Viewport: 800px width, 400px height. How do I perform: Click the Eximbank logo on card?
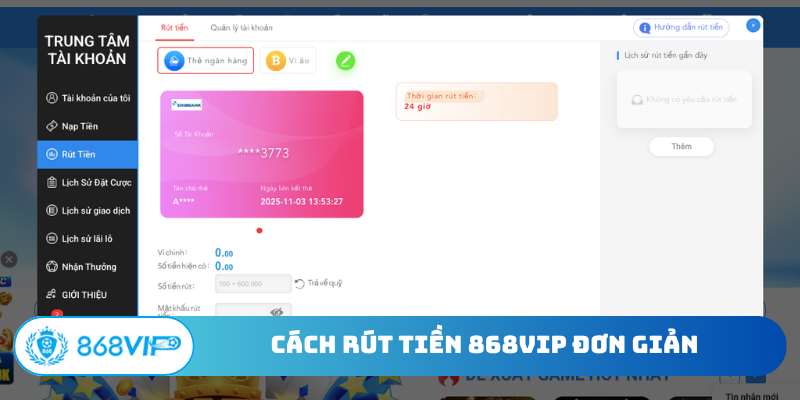pos(186,105)
